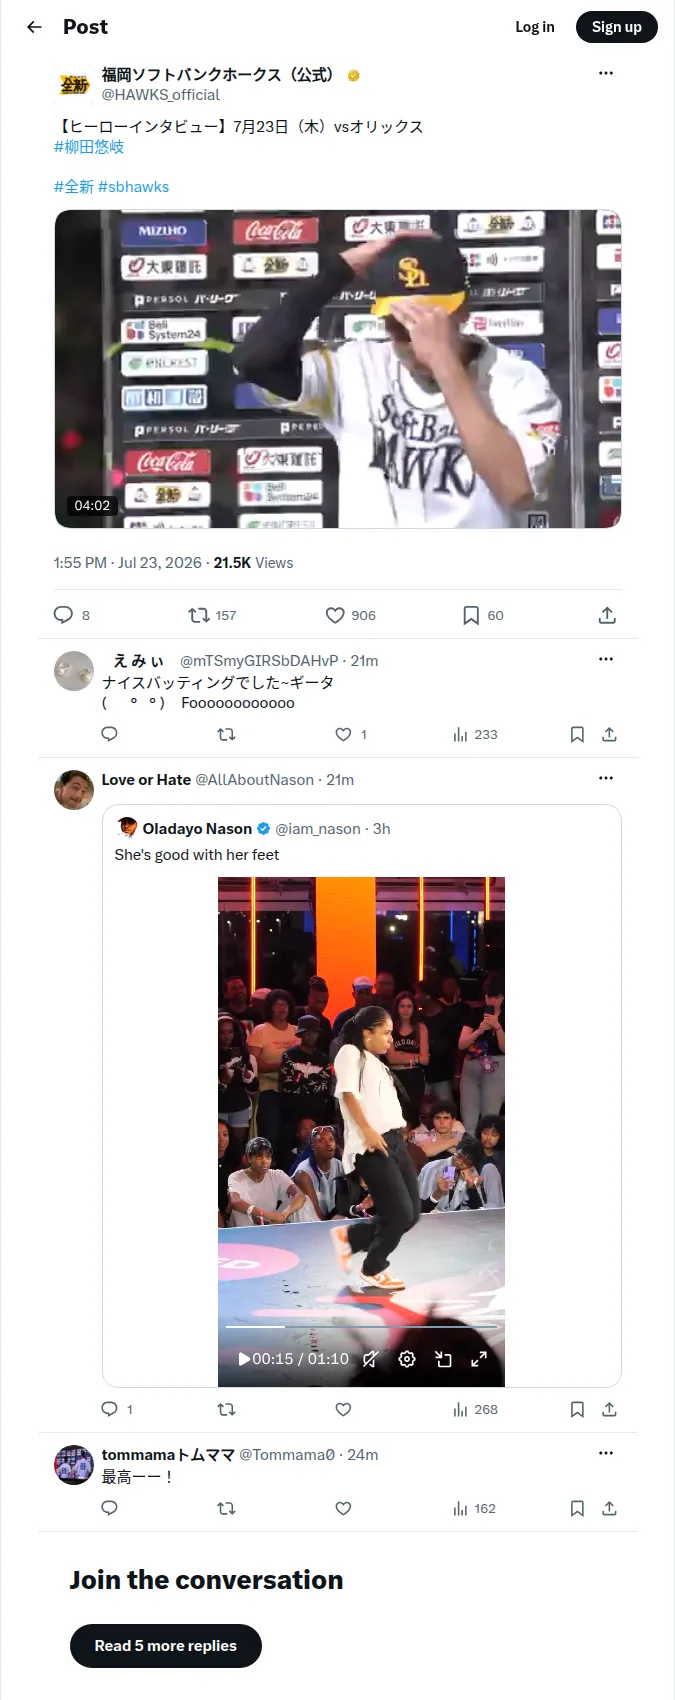Bookmark the main post with 60 bookmarks
This screenshot has width=675, height=1700.
click(471, 615)
